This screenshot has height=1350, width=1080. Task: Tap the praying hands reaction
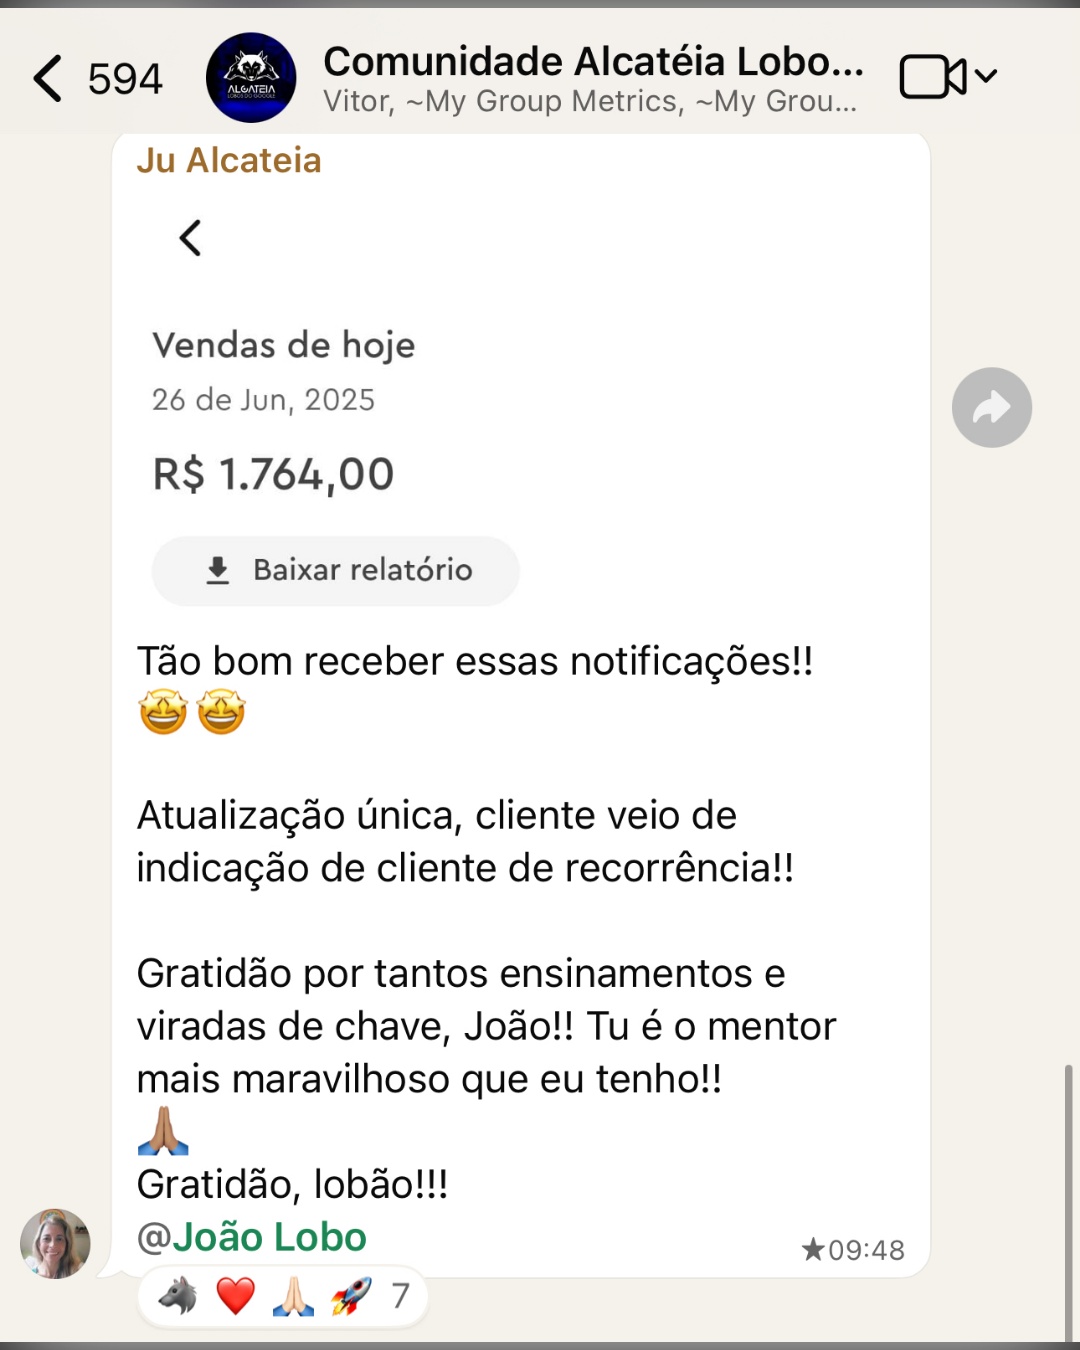pos(293,1296)
